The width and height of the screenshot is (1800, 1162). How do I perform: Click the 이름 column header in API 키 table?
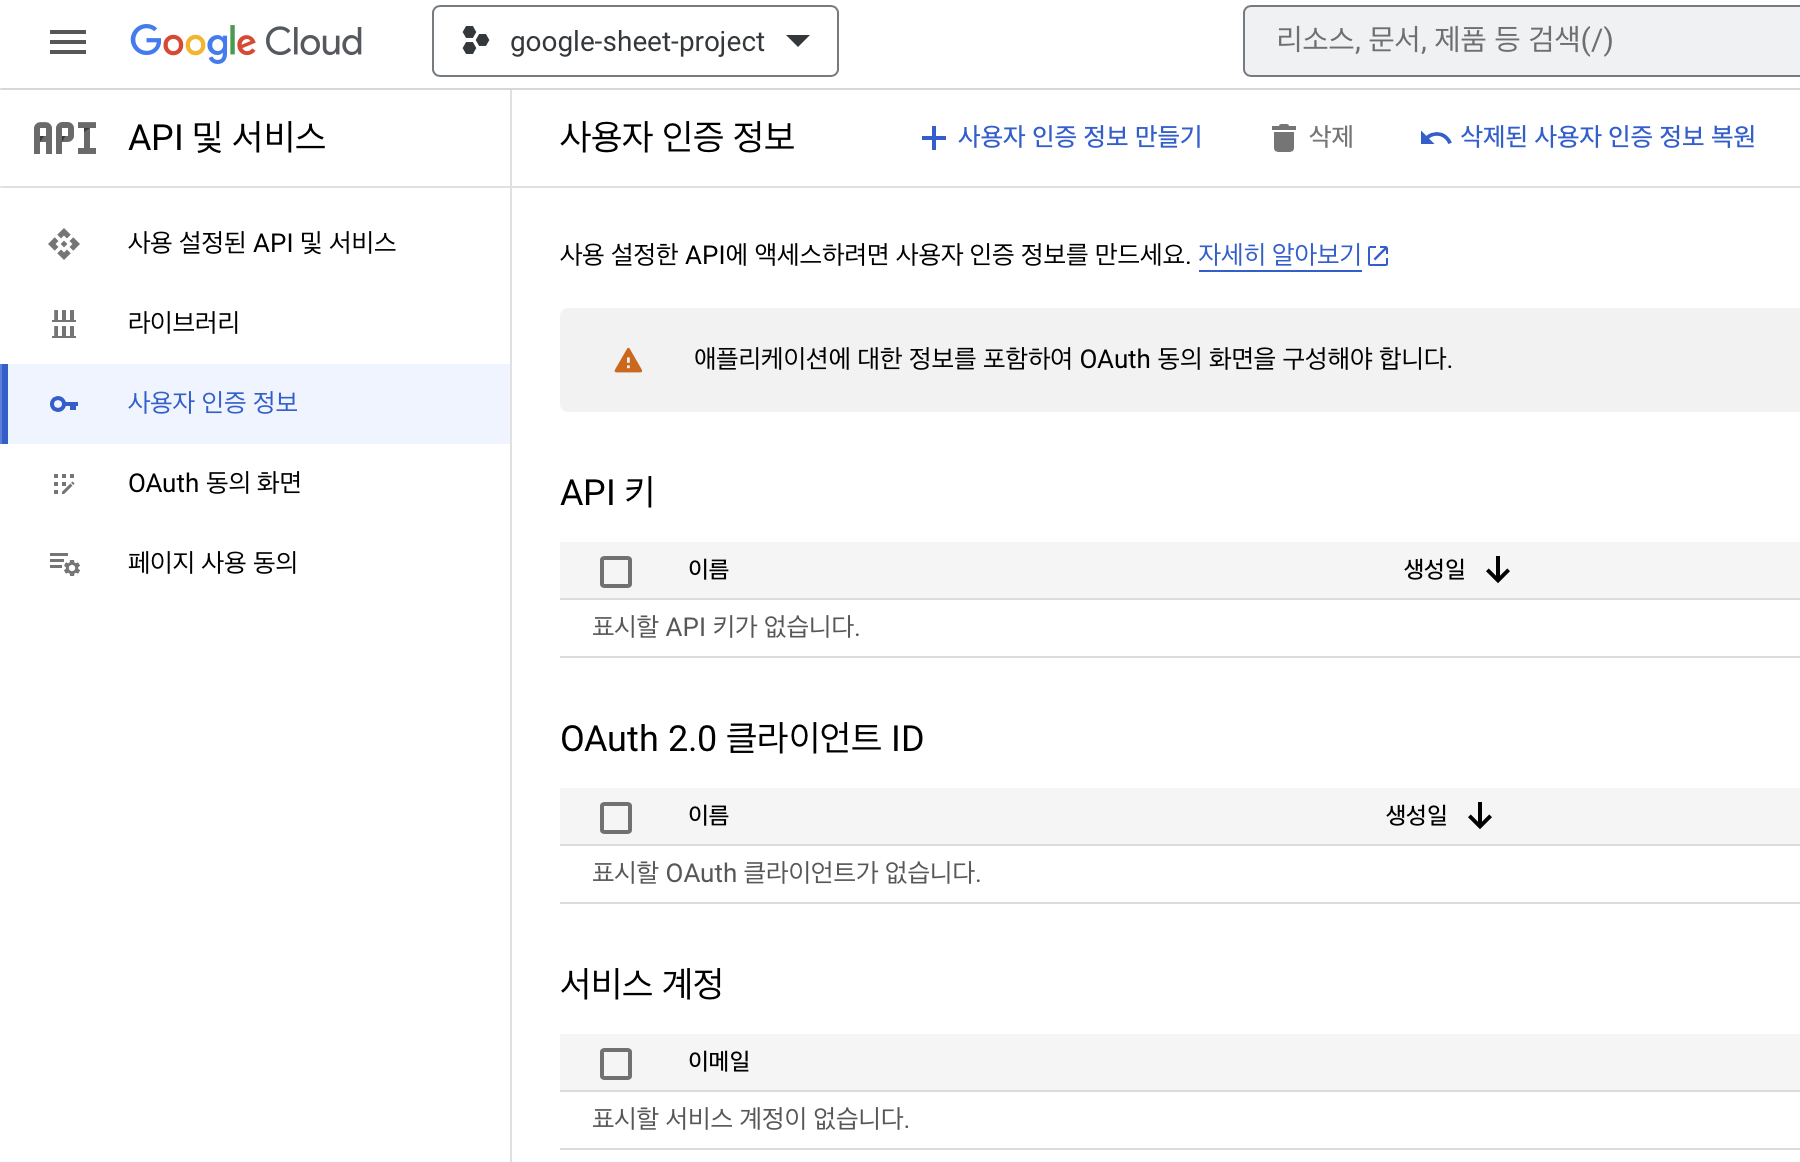click(708, 570)
